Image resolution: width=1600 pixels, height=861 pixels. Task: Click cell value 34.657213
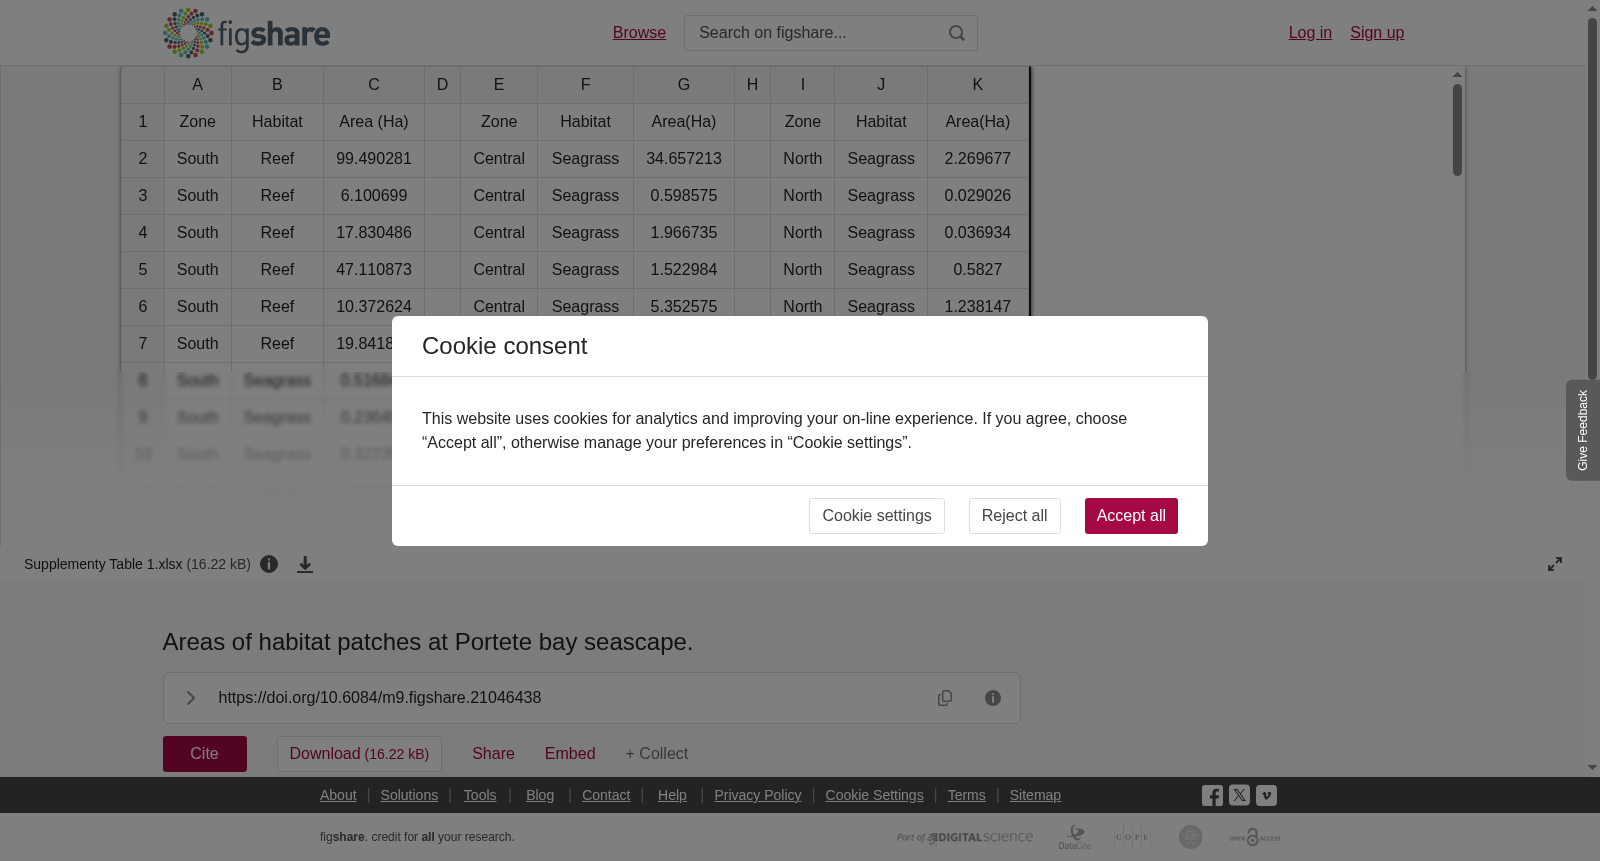click(684, 159)
